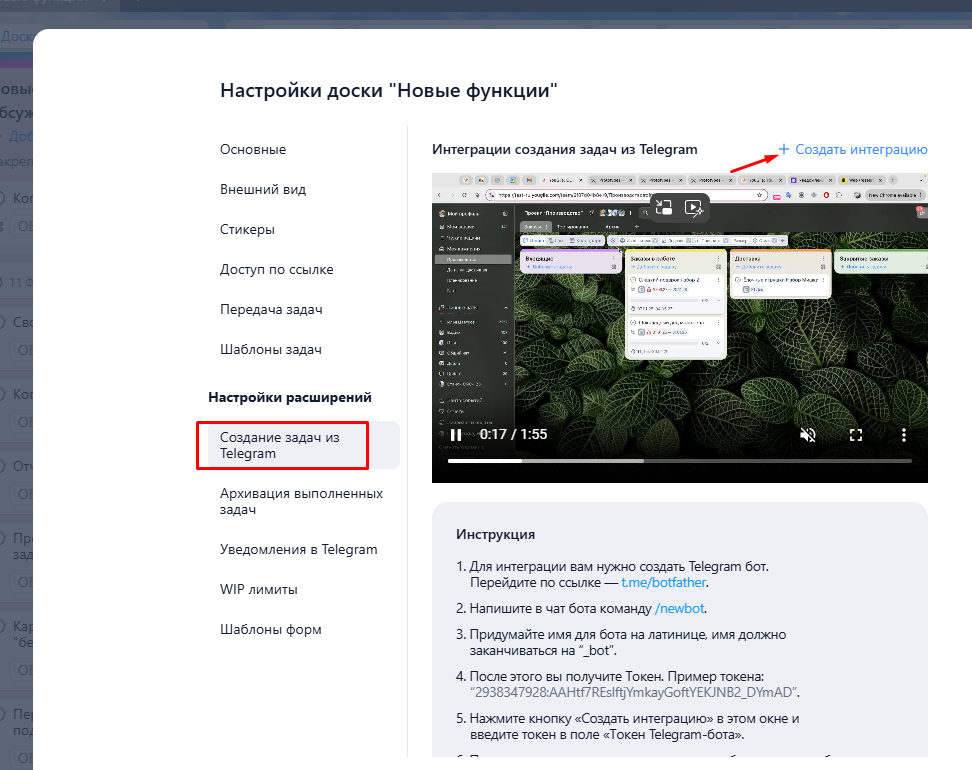Screen dimensions: 972x770
Task: Open the Основные settings section
Action: (253, 149)
